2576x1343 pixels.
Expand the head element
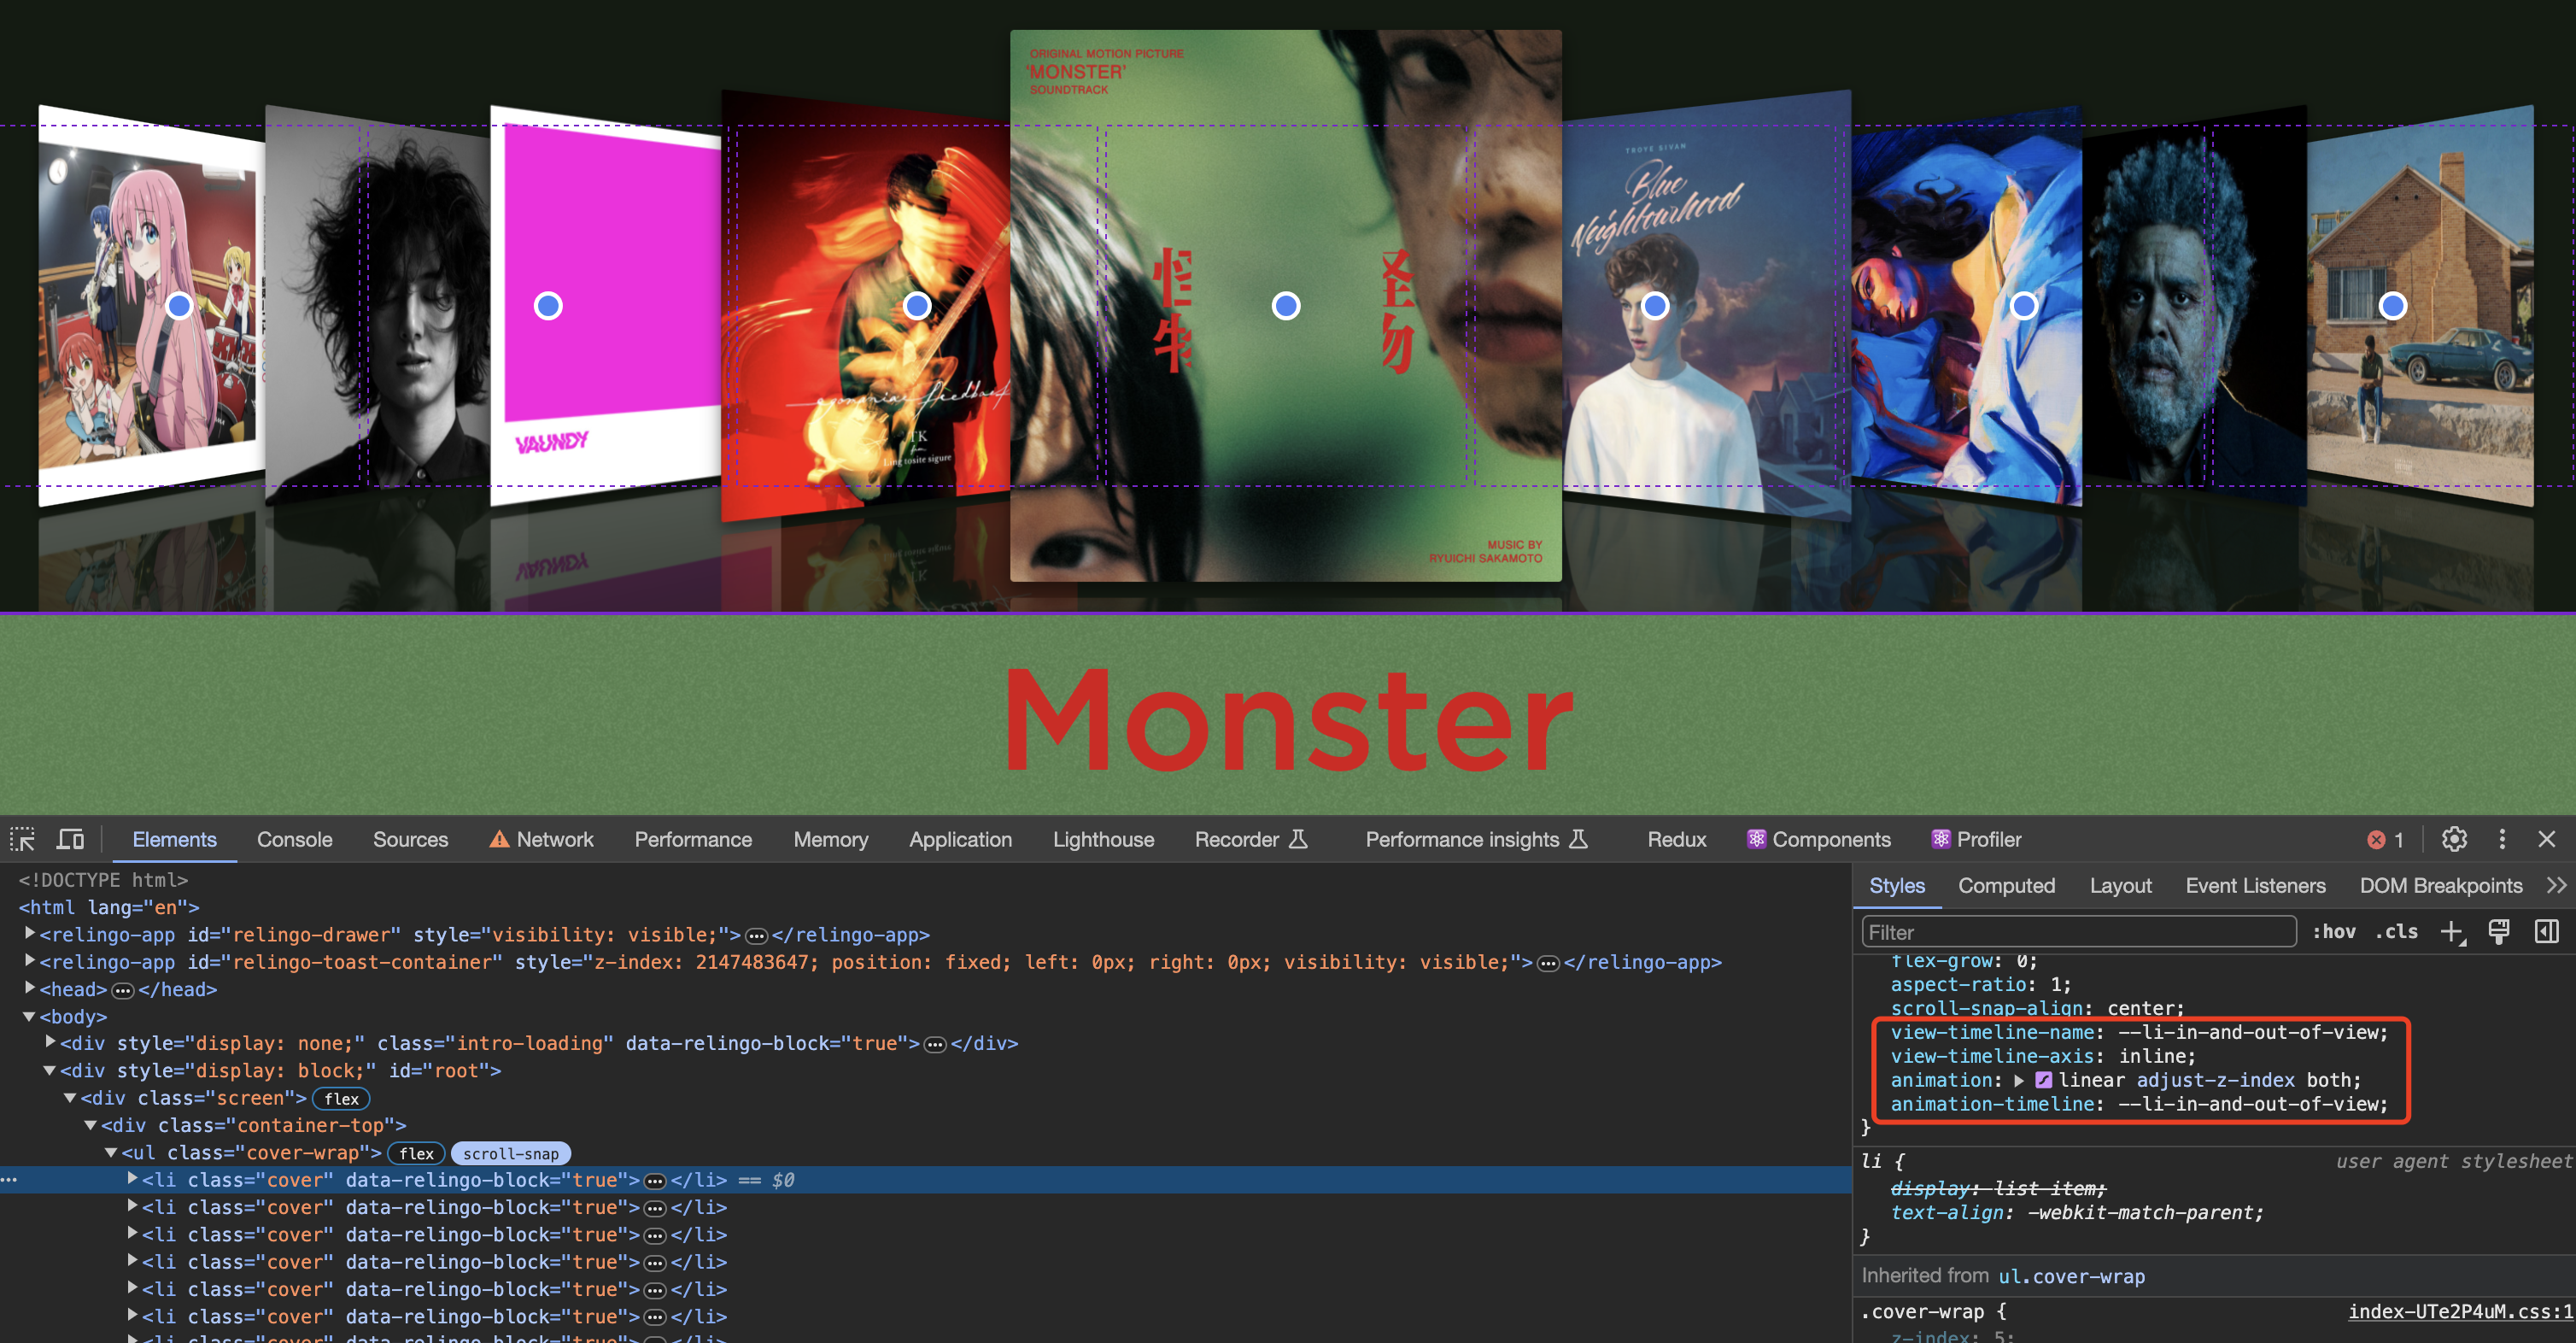coord(30,987)
